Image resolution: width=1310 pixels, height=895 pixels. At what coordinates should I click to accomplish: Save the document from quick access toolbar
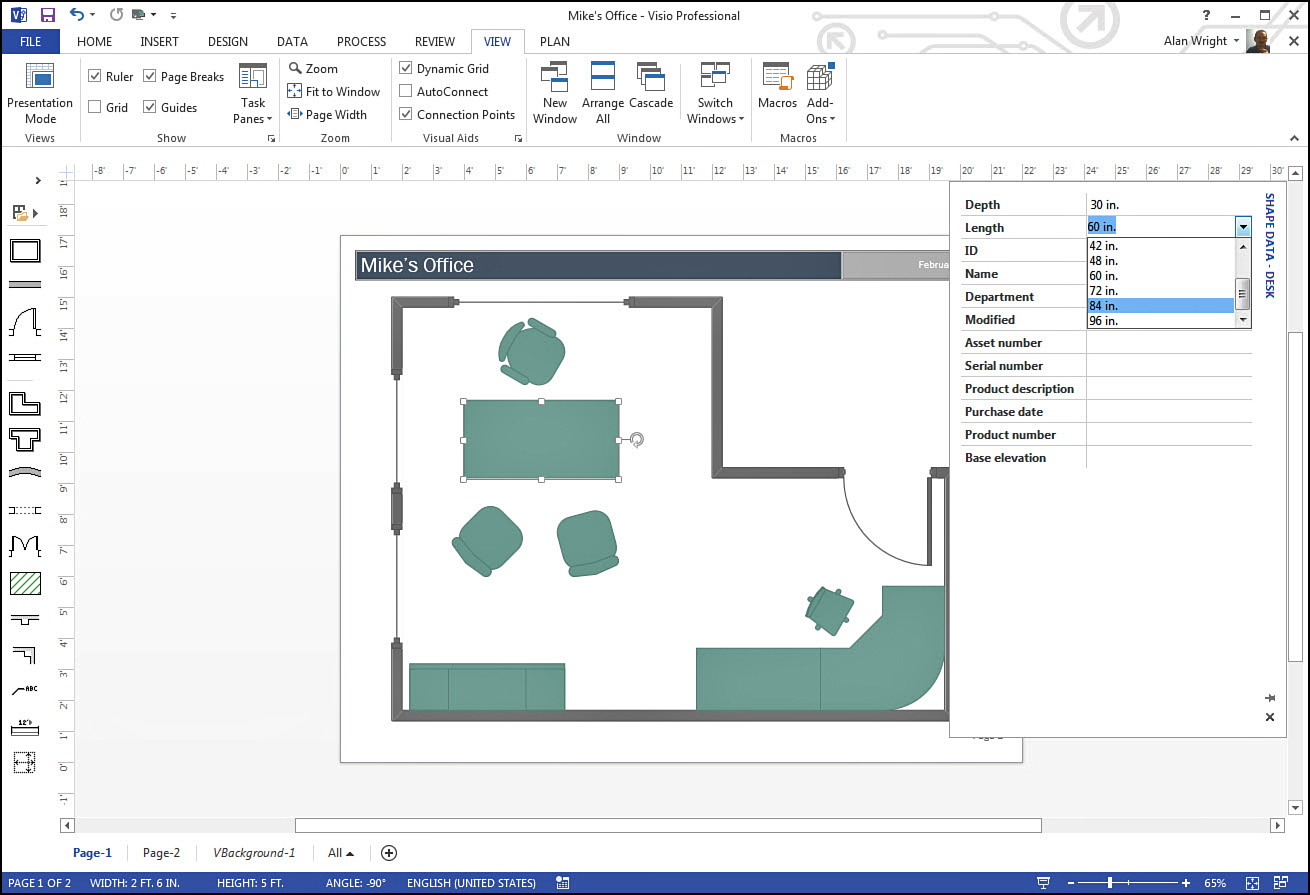[x=47, y=15]
